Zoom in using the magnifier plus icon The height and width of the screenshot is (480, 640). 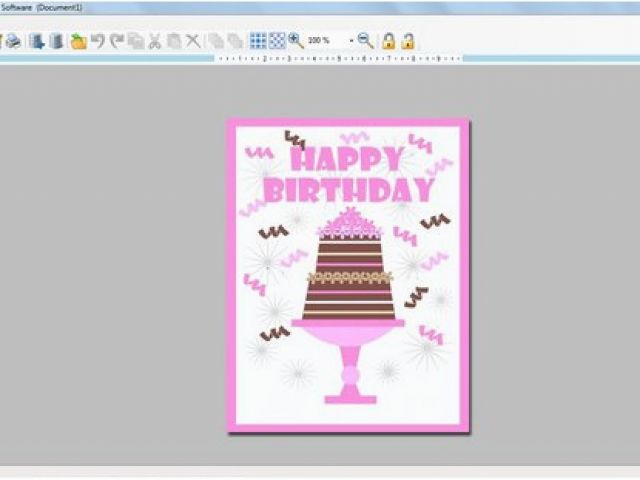coord(296,41)
